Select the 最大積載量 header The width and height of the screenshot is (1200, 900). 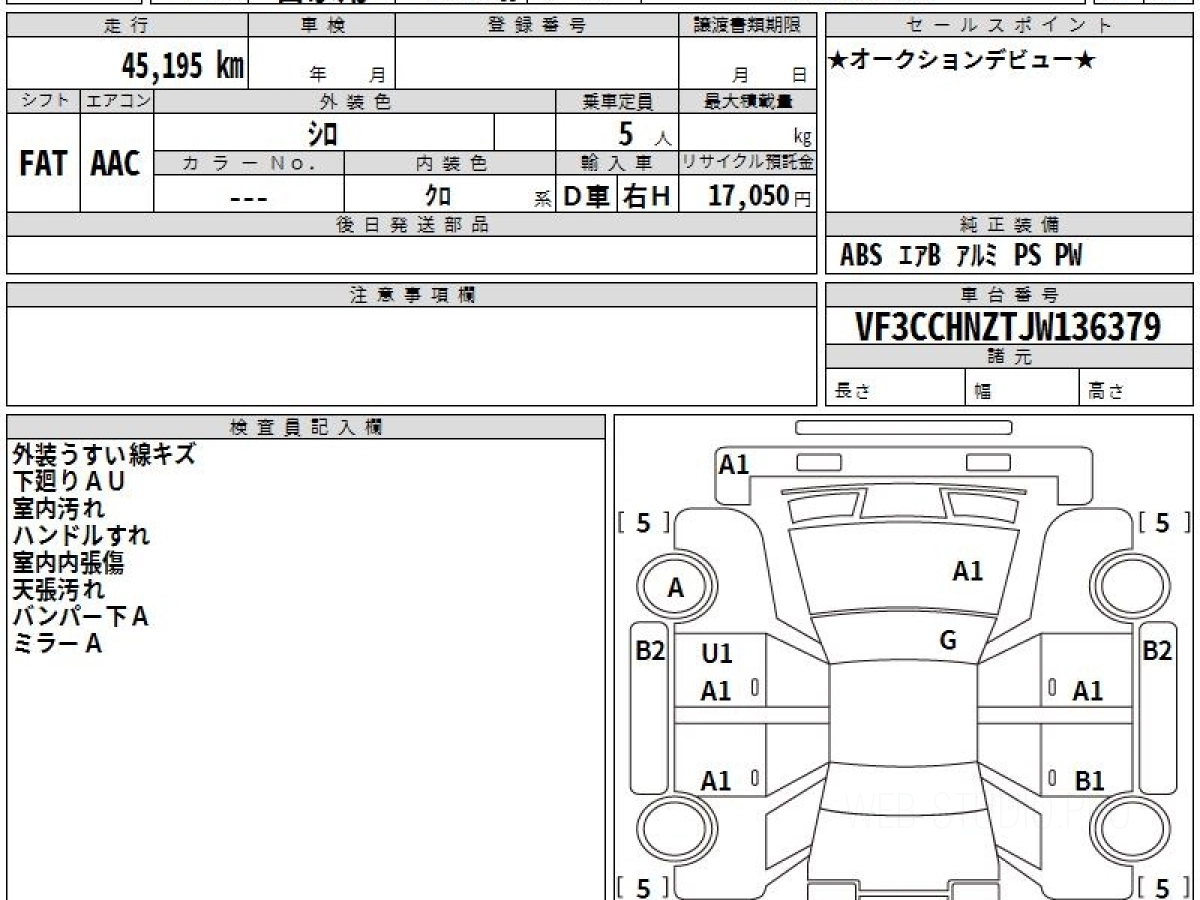(748, 101)
